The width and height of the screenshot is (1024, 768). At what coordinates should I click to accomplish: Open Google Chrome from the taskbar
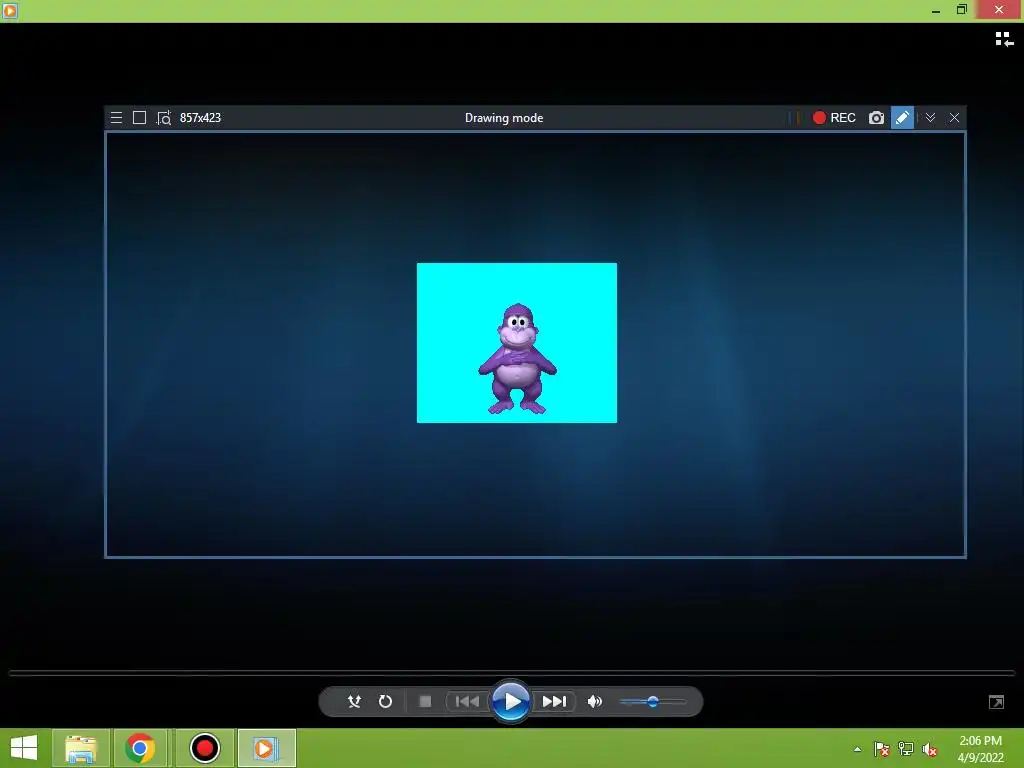tap(140, 748)
